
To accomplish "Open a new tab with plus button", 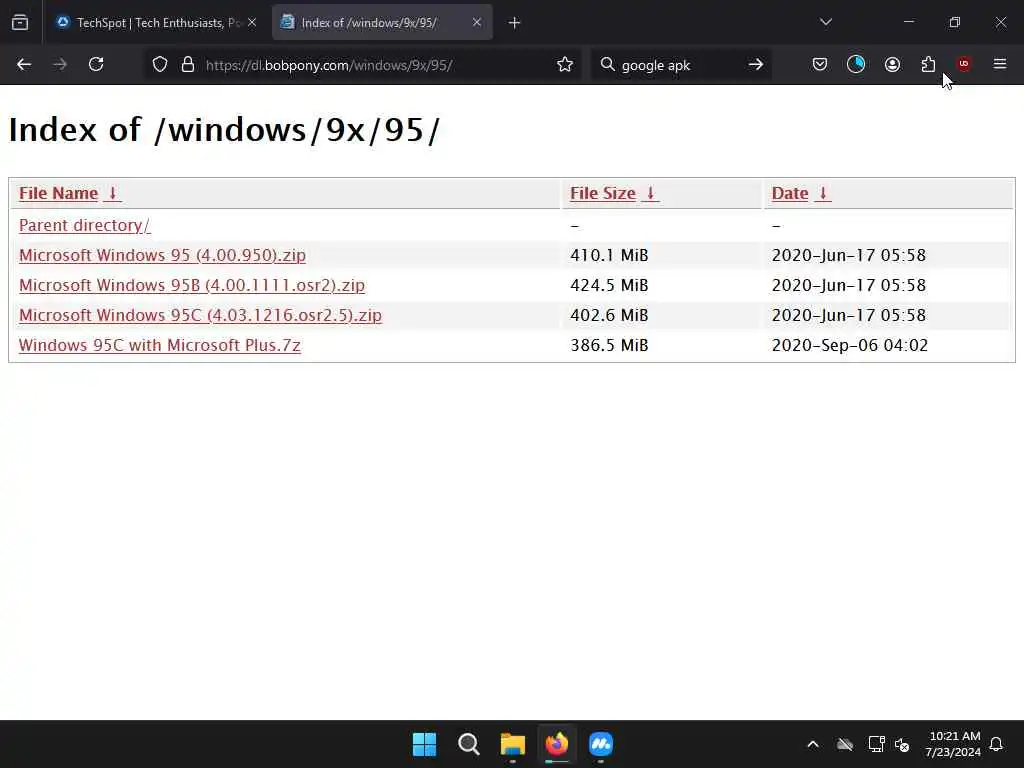I will coord(515,23).
